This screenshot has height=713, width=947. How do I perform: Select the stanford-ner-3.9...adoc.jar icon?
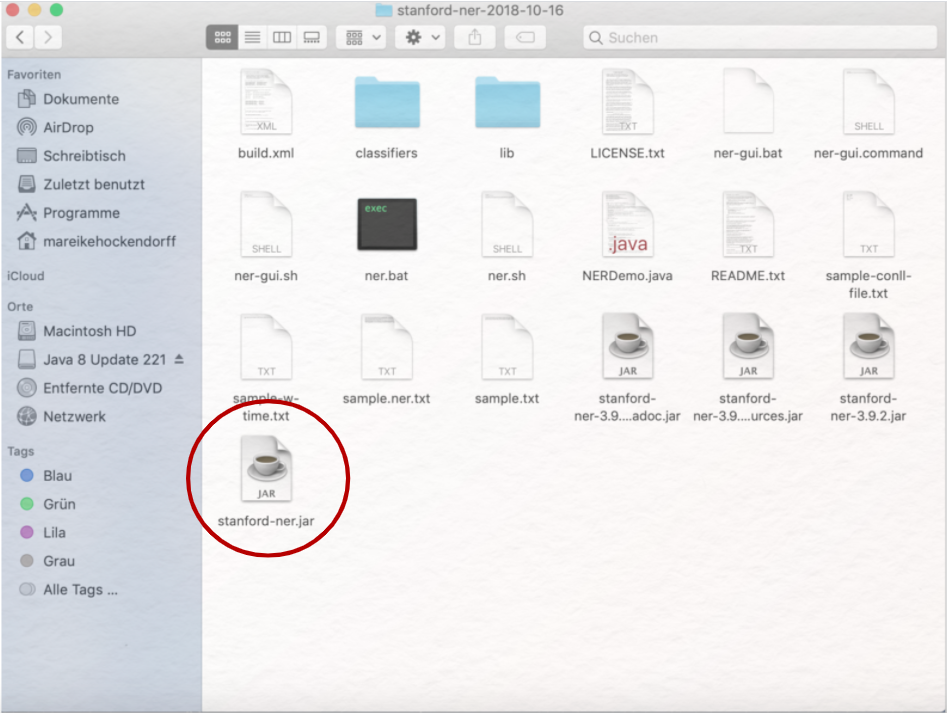(x=628, y=347)
